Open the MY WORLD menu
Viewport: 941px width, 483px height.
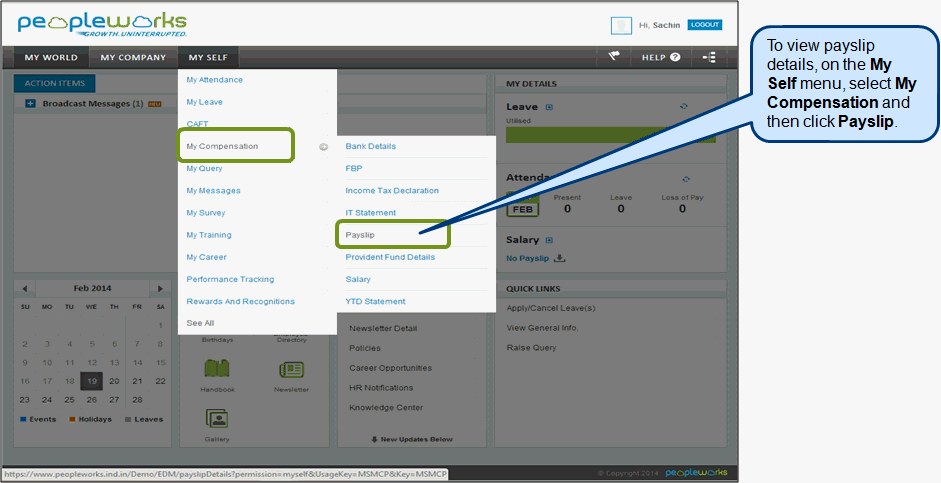tap(51, 58)
